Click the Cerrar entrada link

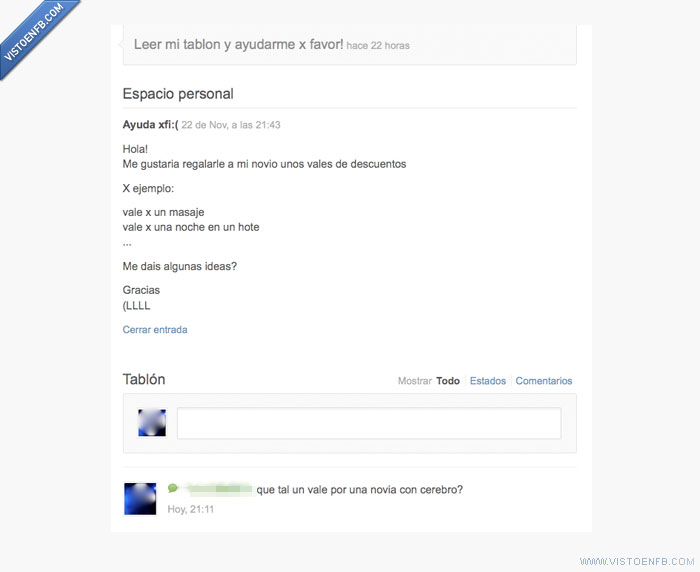(155, 330)
